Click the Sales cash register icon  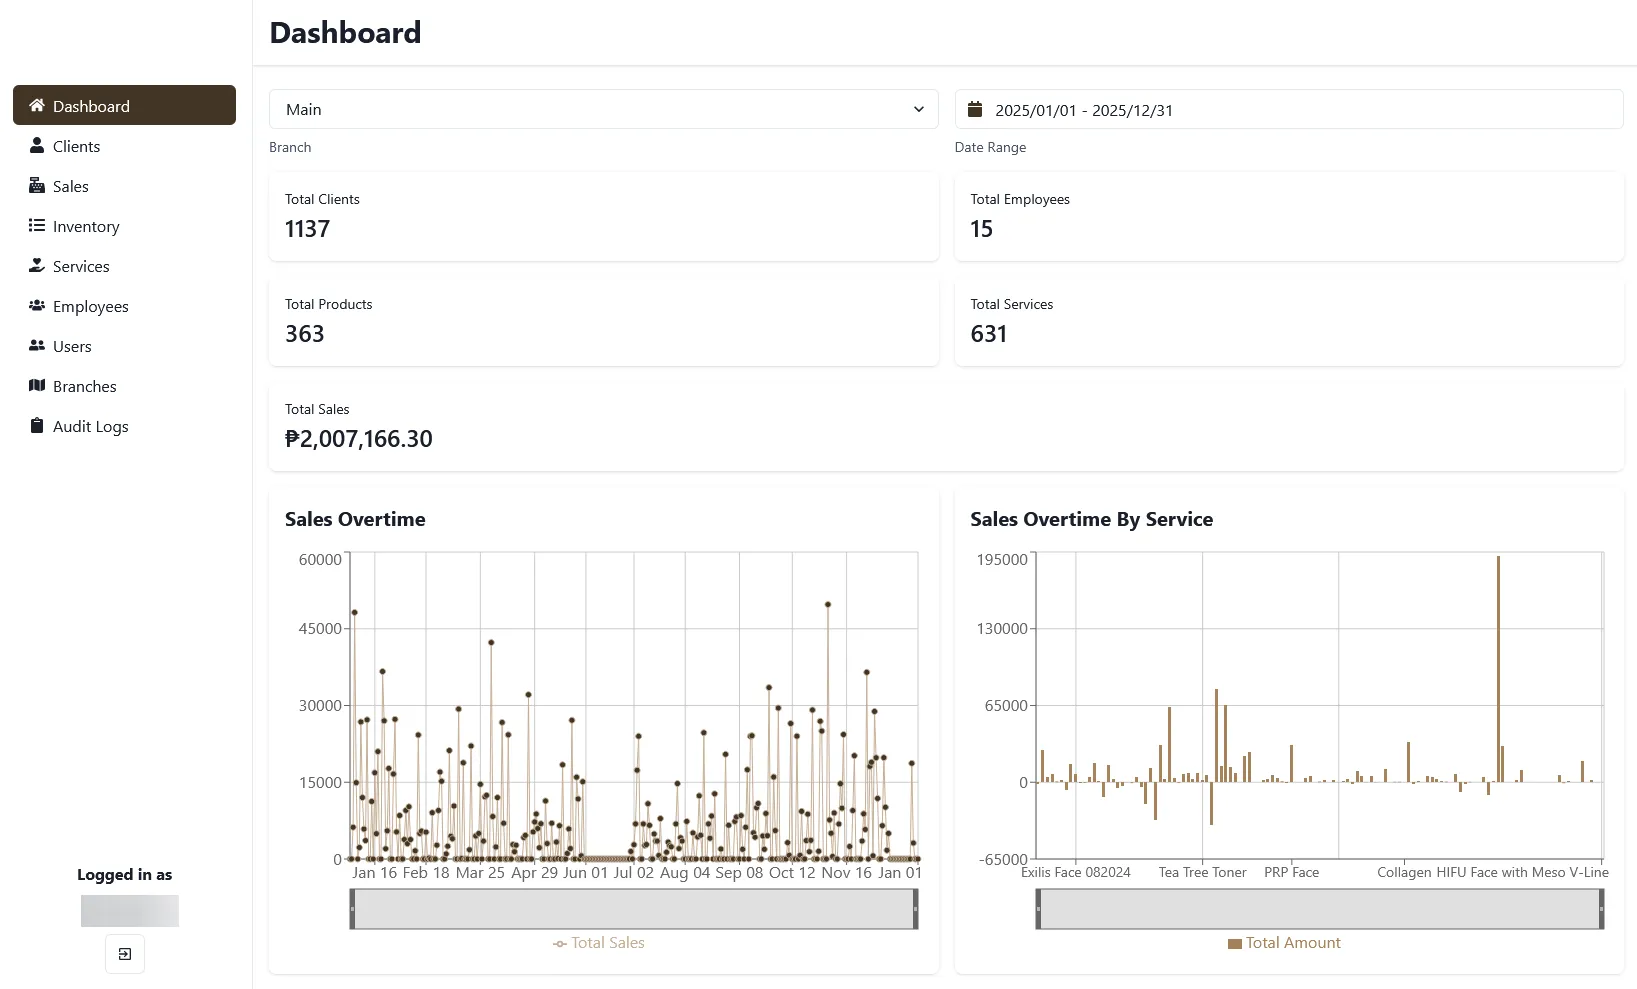coord(37,185)
